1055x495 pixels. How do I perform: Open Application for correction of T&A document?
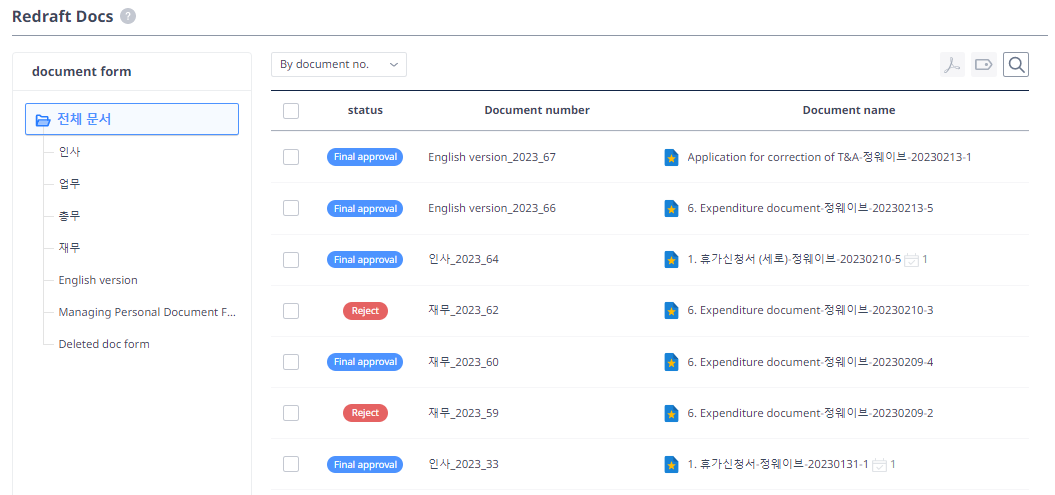pos(829,157)
